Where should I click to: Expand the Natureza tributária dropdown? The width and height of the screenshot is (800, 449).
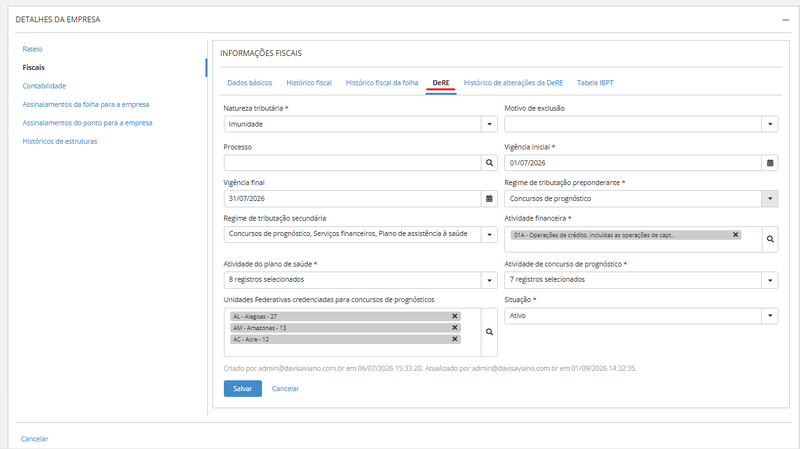coord(489,124)
